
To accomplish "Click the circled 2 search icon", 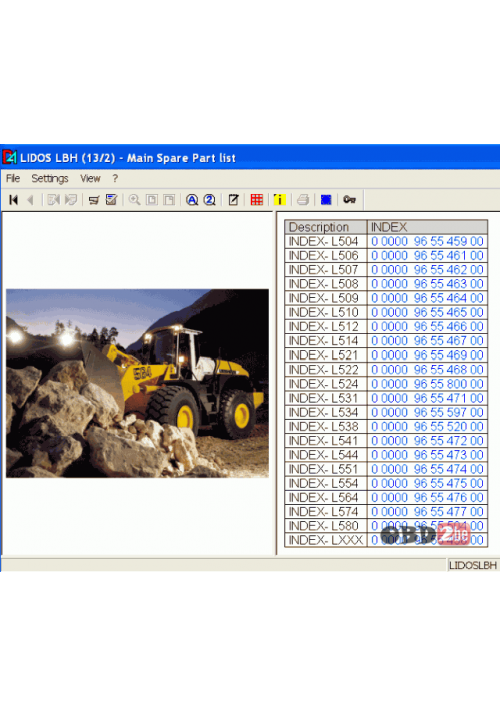I will click(210, 200).
